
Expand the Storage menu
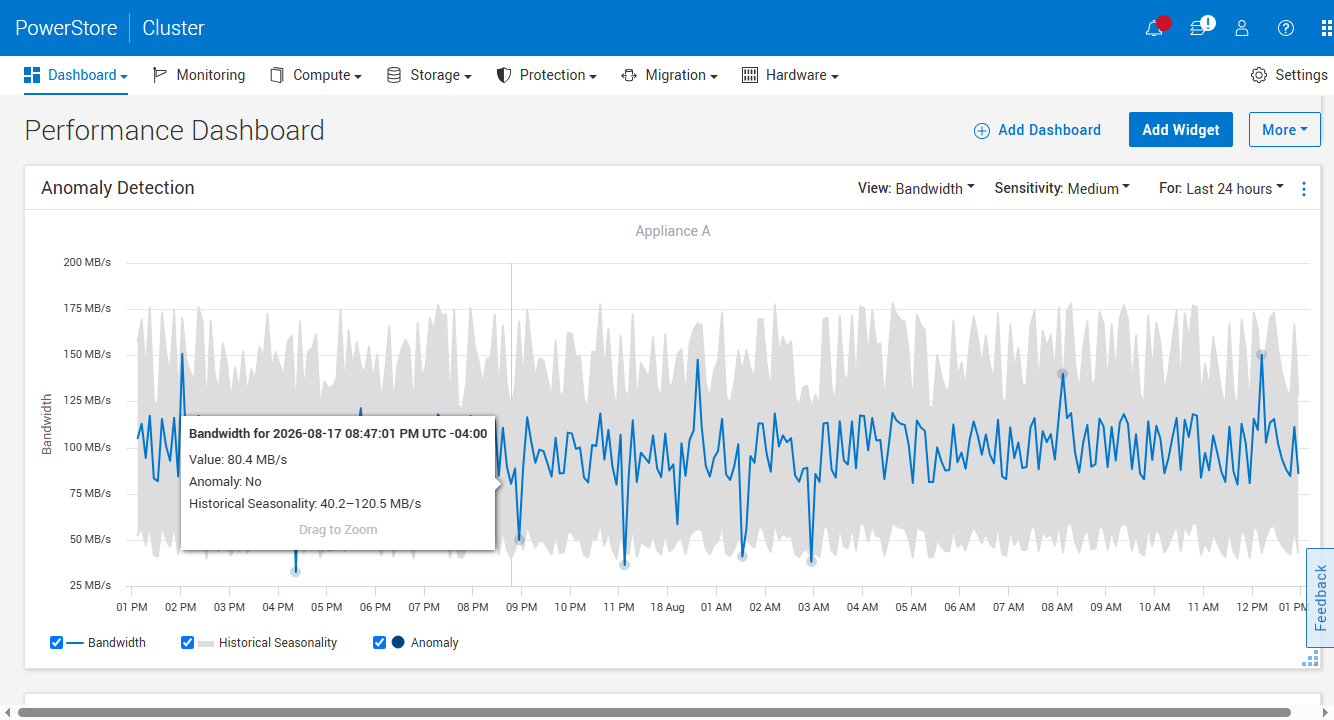(429, 75)
